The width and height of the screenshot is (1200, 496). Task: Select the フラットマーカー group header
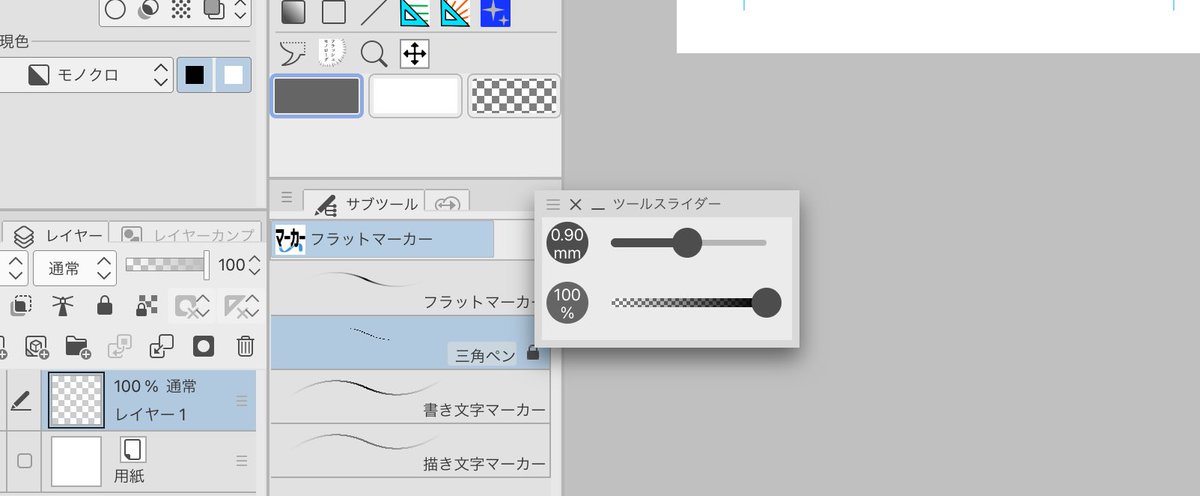(x=383, y=239)
